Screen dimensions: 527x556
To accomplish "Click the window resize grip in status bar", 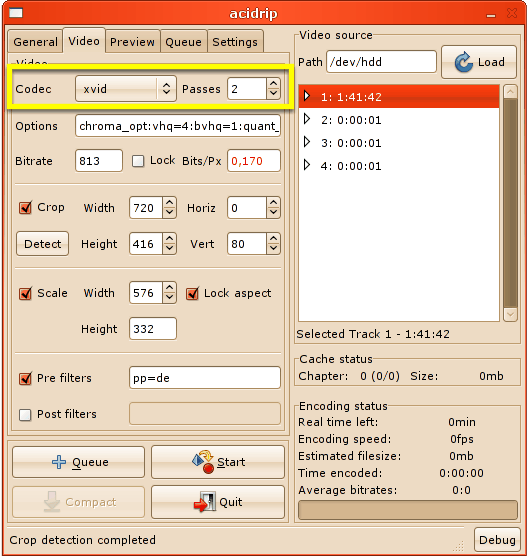I will (x=459, y=546).
